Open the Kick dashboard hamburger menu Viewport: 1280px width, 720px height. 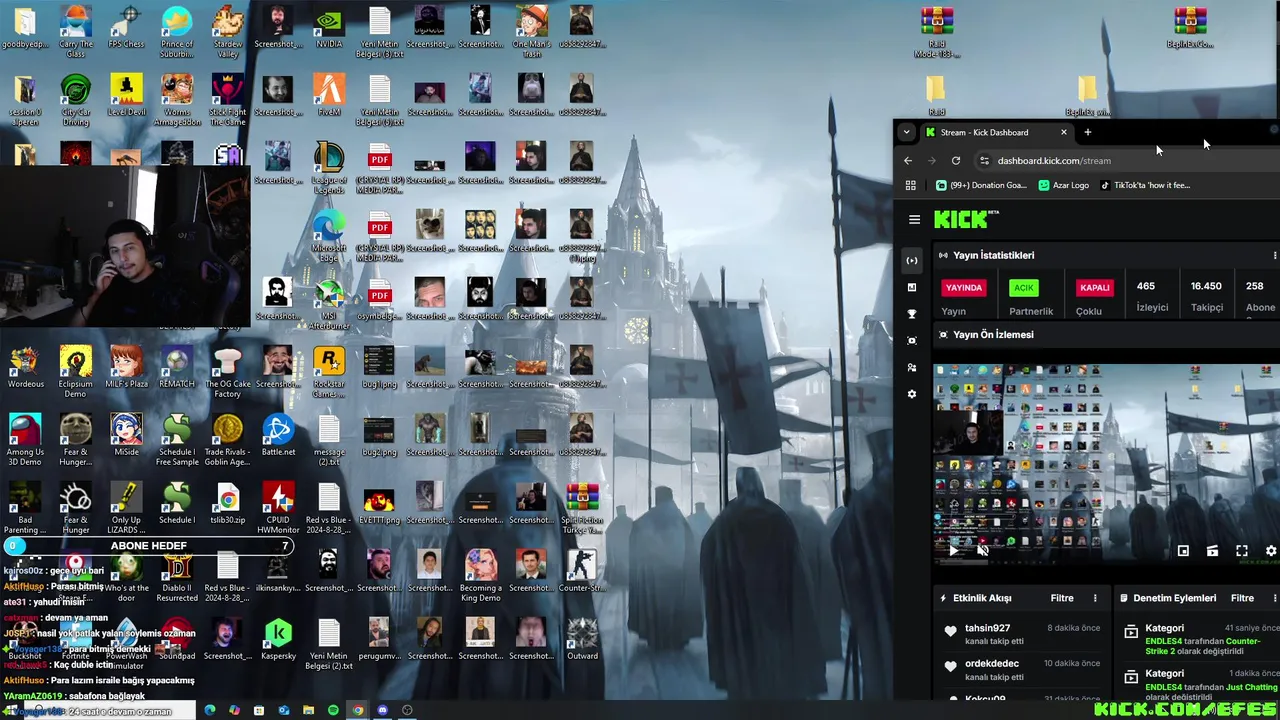click(x=914, y=220)
